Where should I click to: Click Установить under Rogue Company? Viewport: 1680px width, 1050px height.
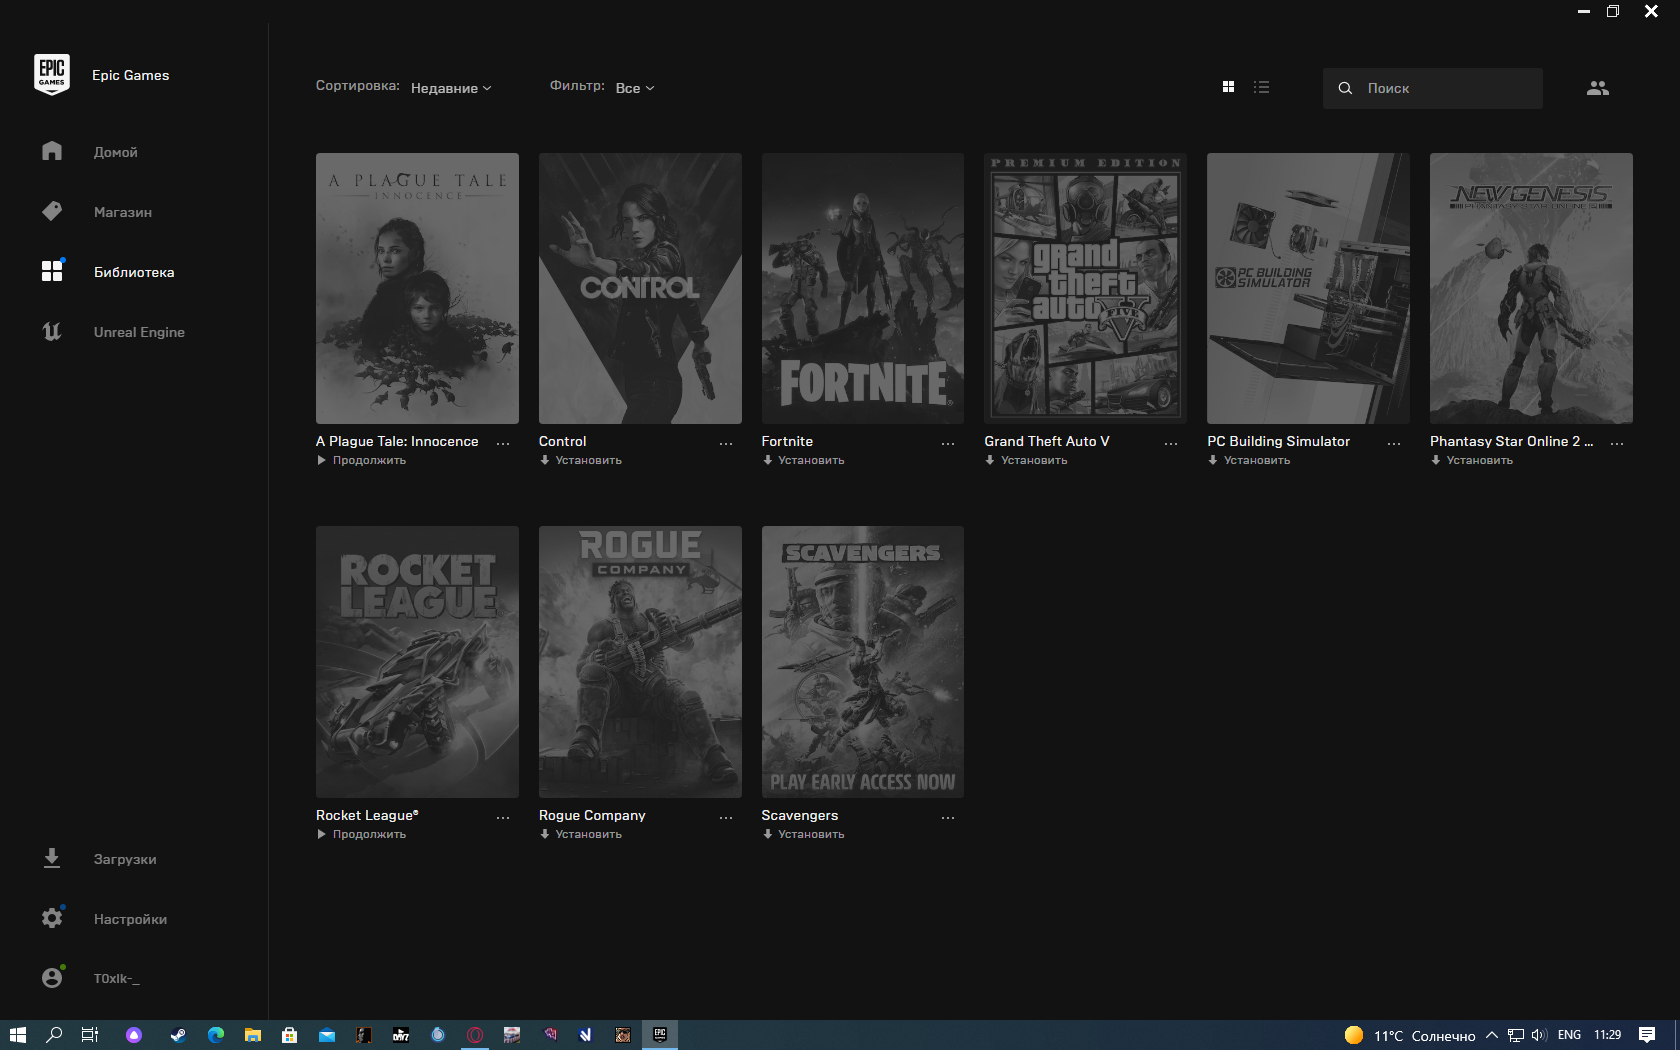coord(581,834)
